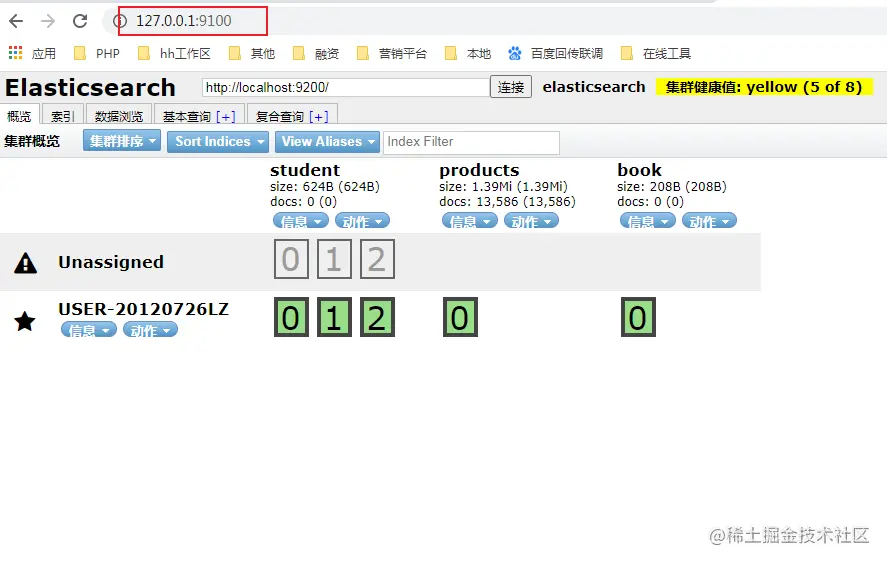This screenshot has width=887, height=563.
Task: Click products size: 1.39Mi text
Action: pyautogui.click(x=503, y=187)
